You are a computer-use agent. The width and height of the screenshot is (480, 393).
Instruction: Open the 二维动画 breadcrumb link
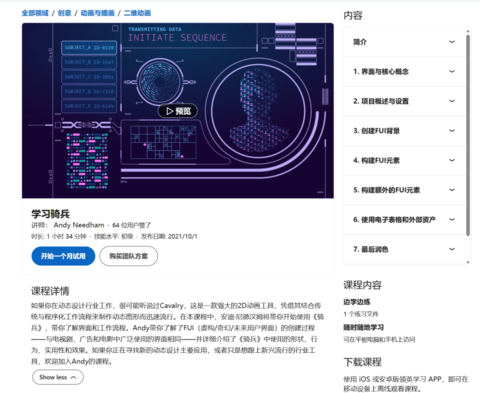[x=137, y=13]
